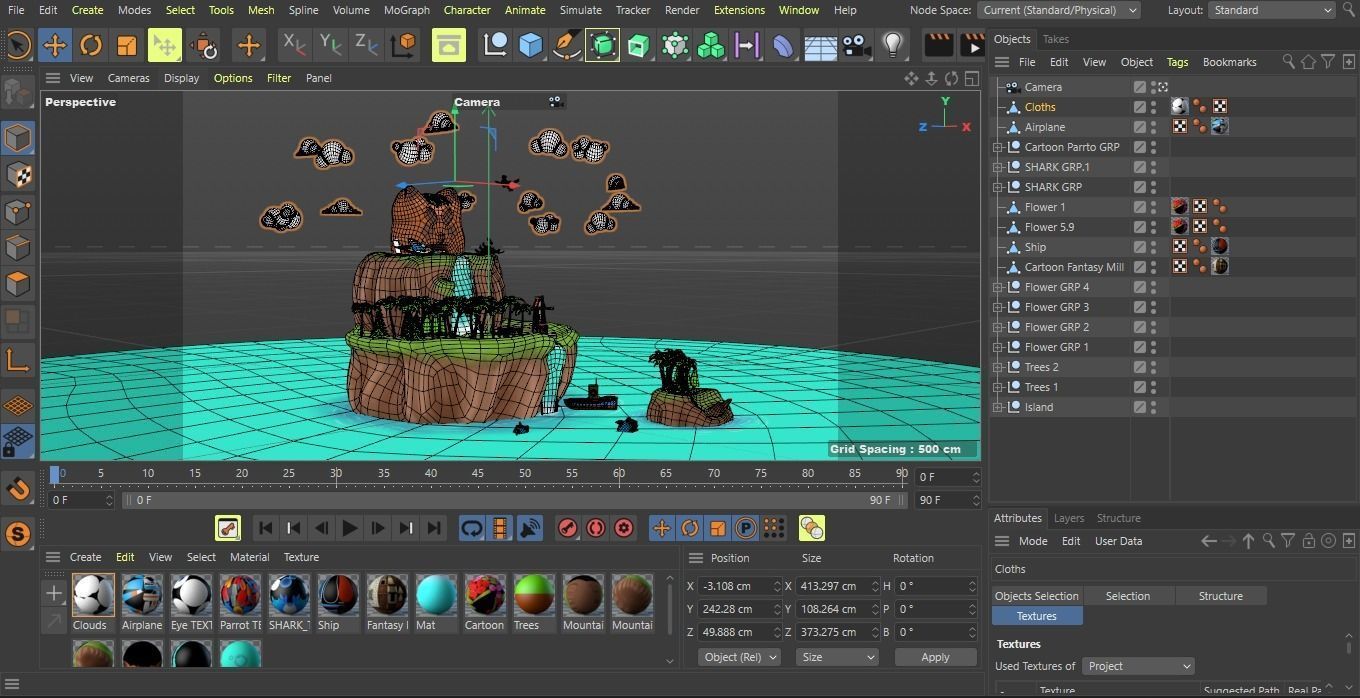
Task: Open the Simulate menu
Action: click(580, 10)
